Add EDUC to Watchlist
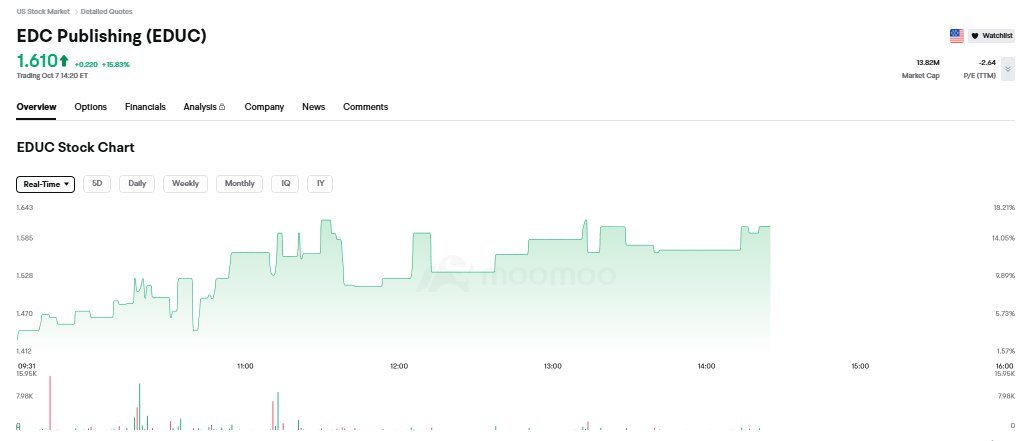The height and width of the screenshot is (441, 1030). point(991,36)
